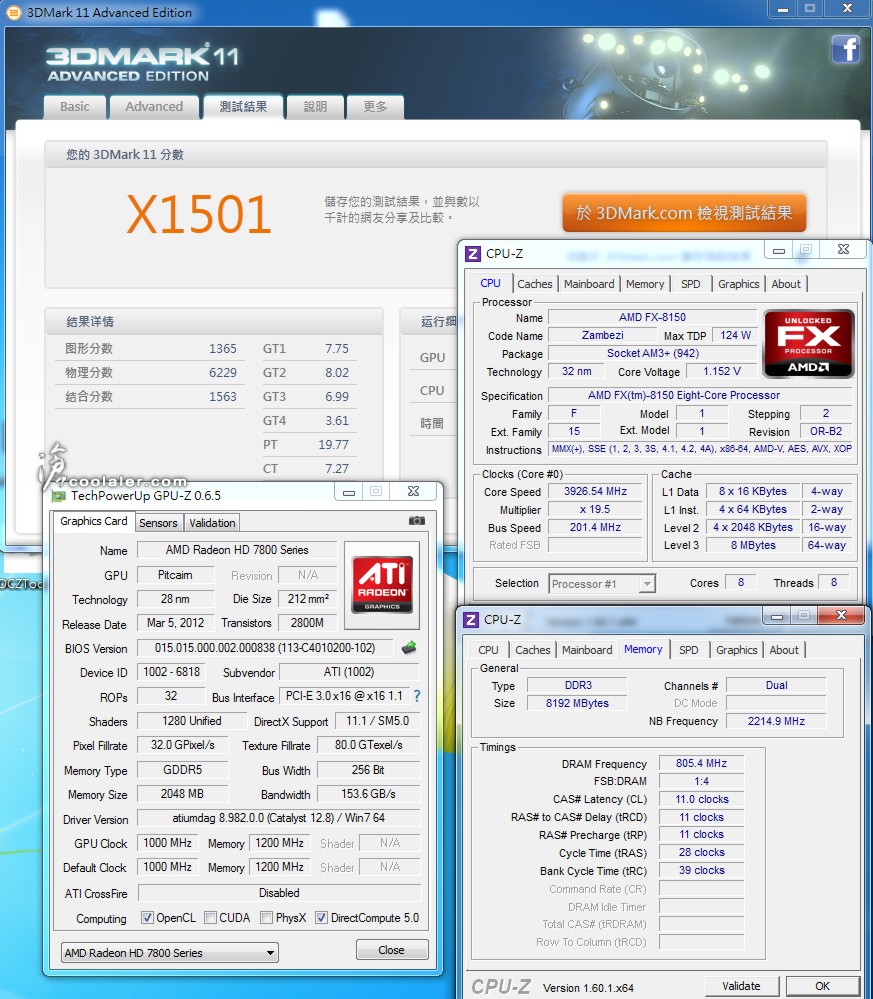The width and height of the screenshot is (873, 999).
Task: Toggle the DirectCompute 5.0 checkbox
Action: [x=322, y=917]
